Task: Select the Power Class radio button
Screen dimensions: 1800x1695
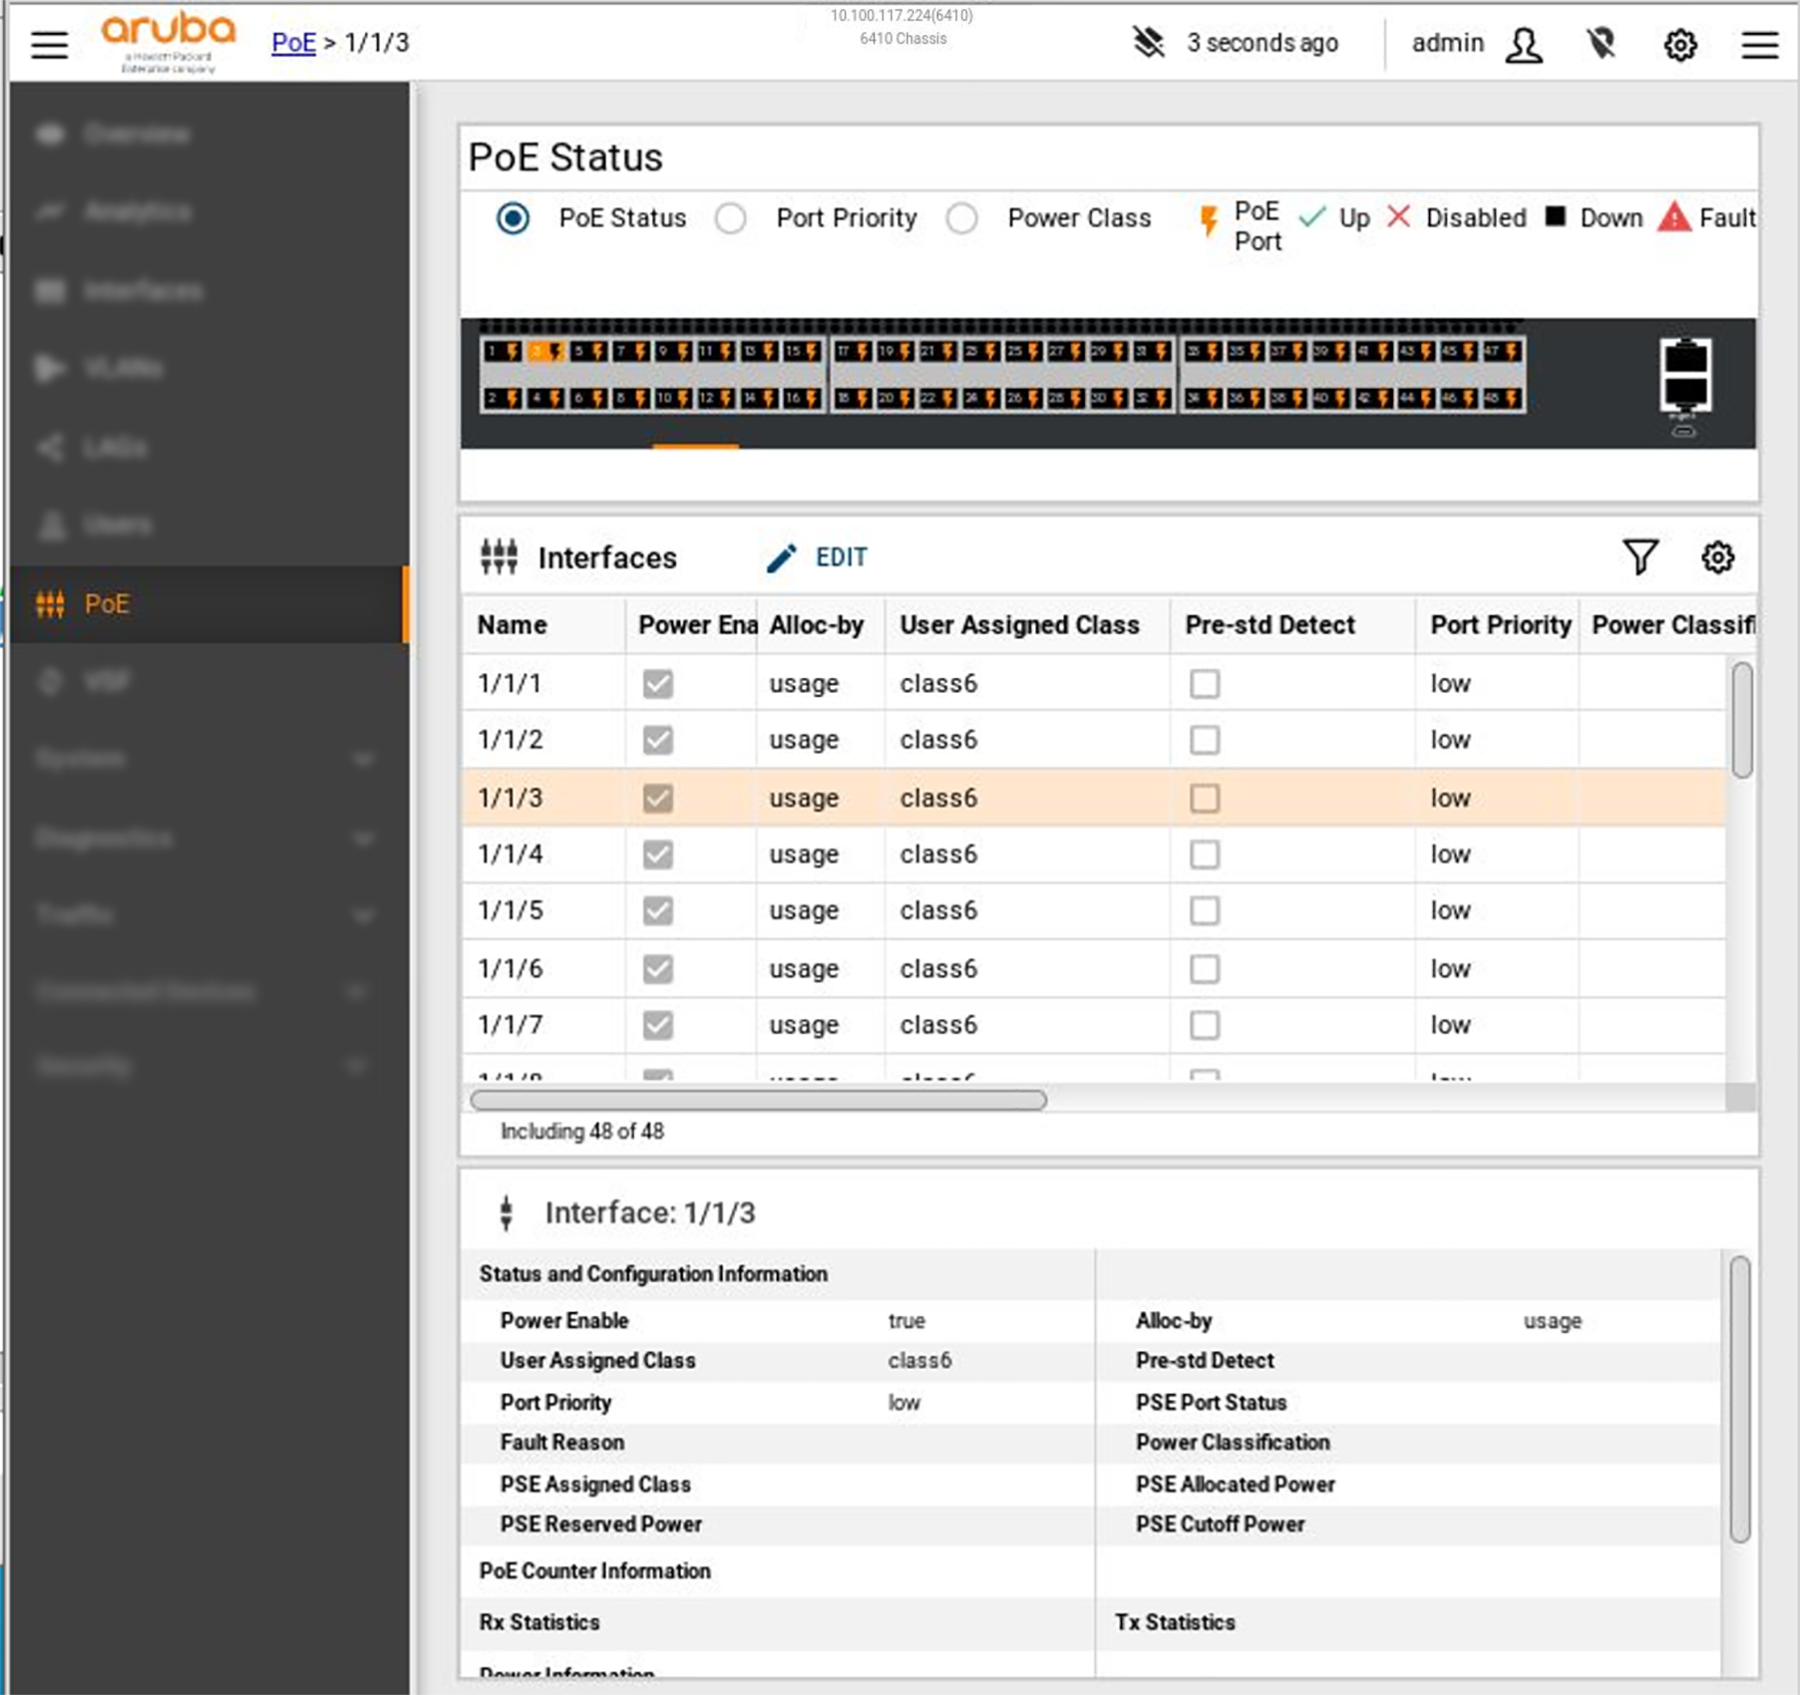Action: (x=962, y=218)
